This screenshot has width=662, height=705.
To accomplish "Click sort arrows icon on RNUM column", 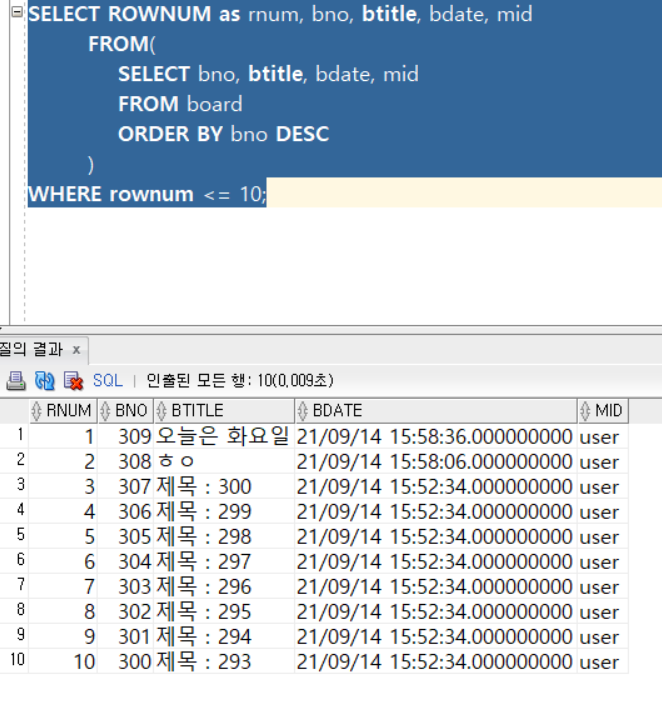I will coord(37,411).
